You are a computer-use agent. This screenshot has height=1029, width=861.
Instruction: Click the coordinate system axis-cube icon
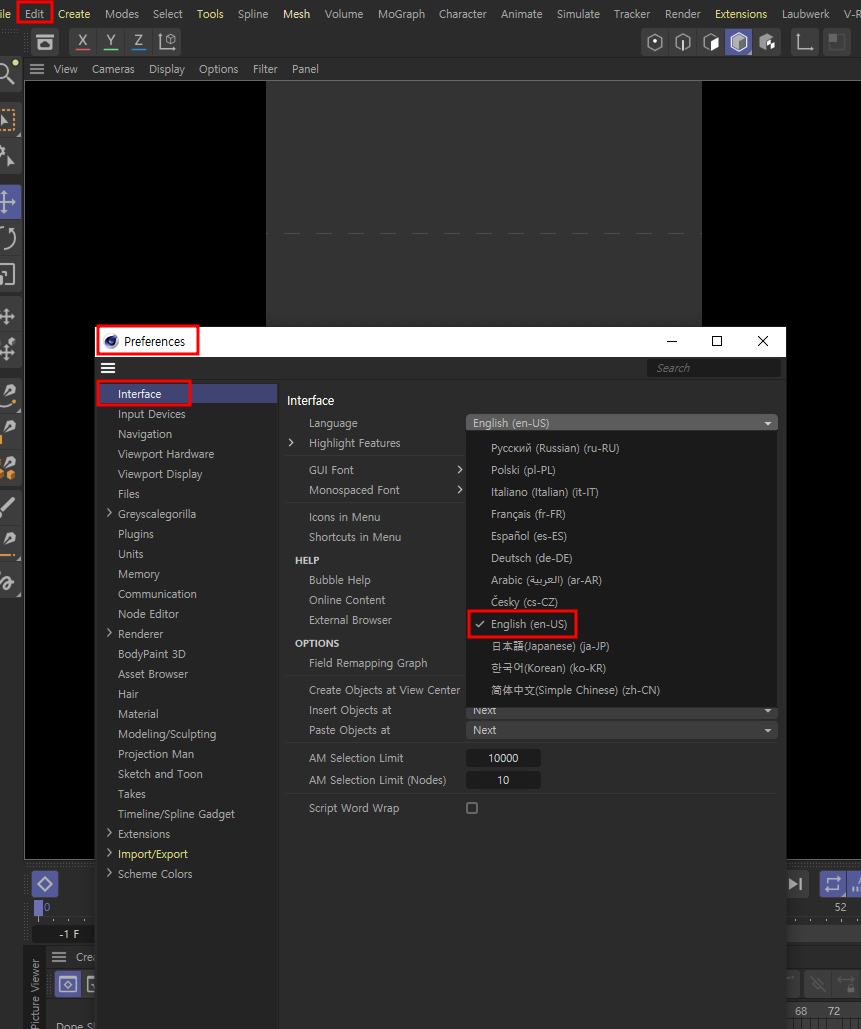coord(167,42)
